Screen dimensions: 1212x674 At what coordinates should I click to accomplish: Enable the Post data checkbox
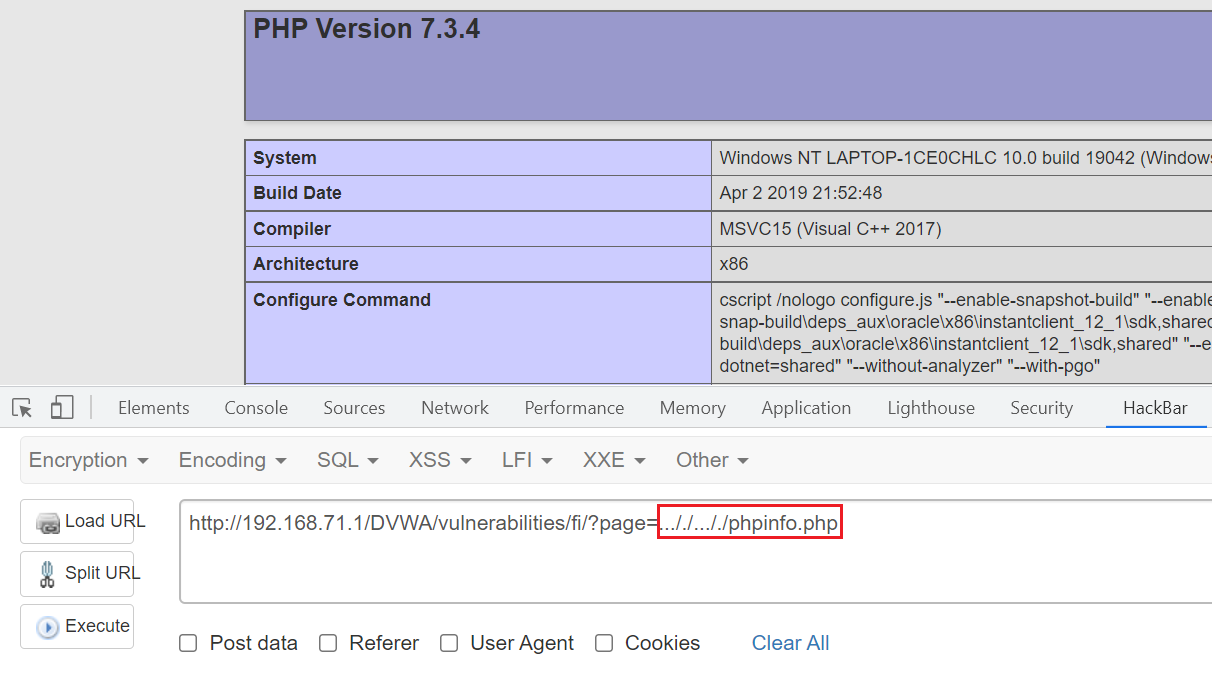pos(188,643)
